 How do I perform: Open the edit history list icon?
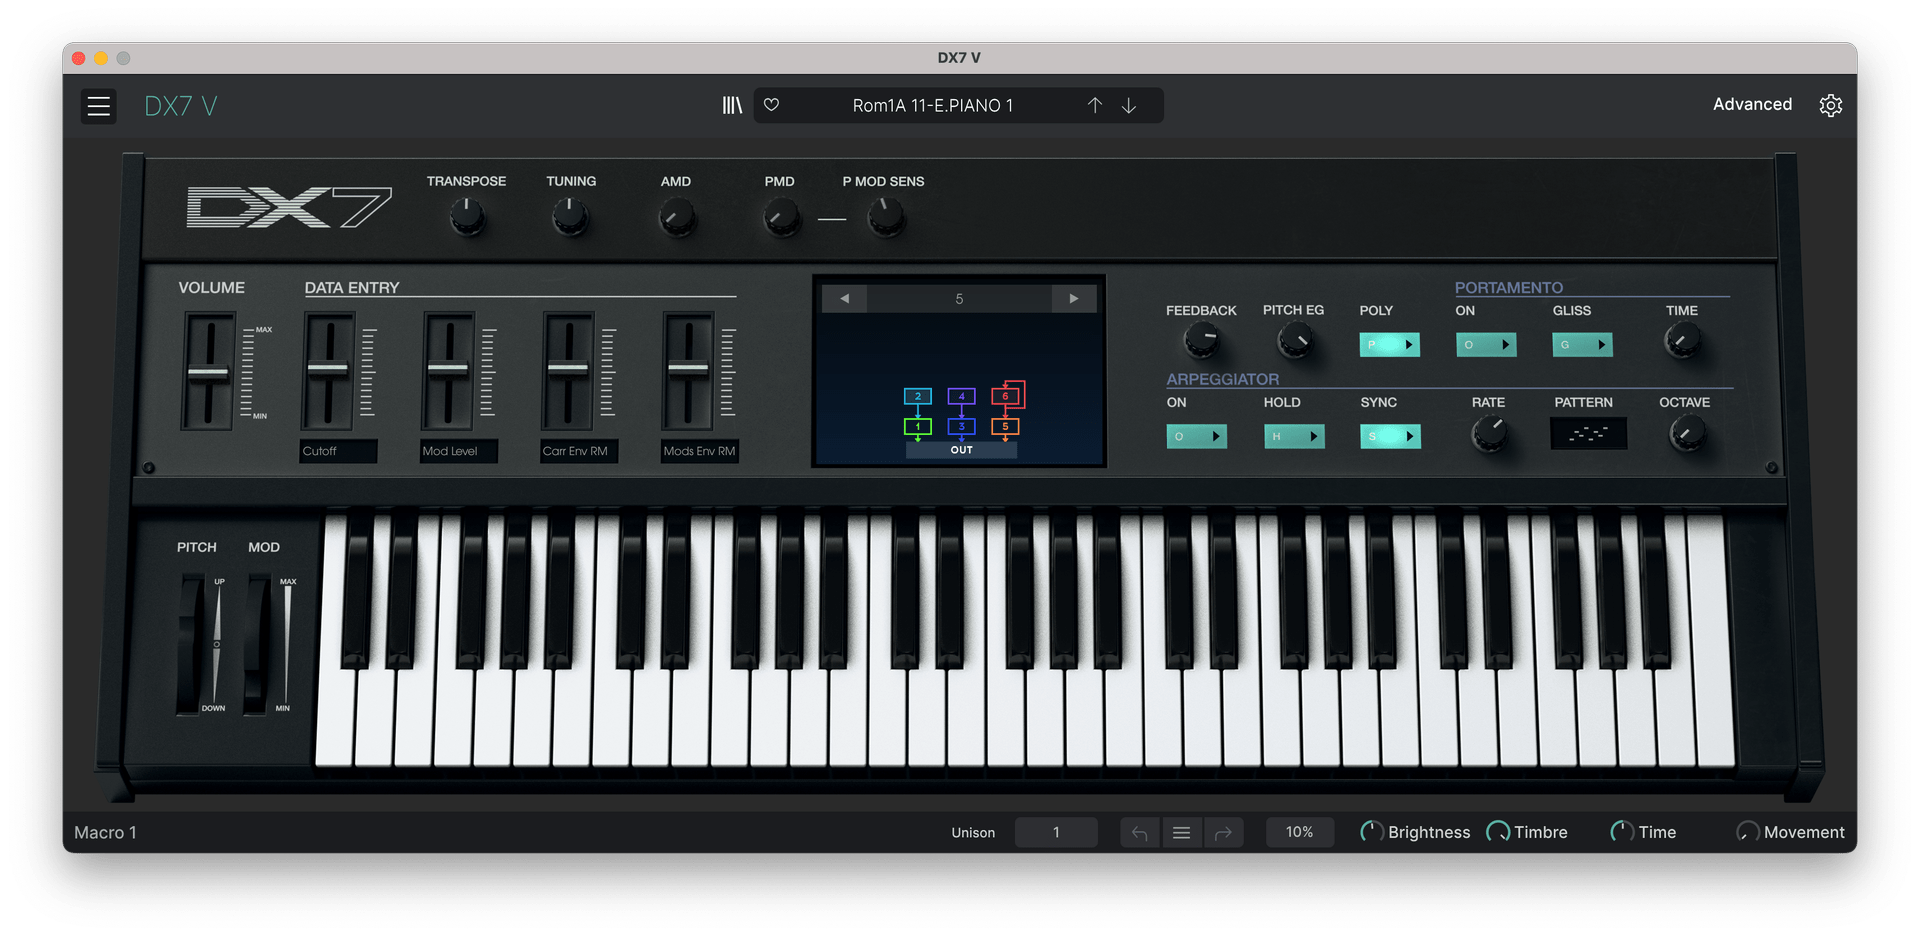point(1181,832)
